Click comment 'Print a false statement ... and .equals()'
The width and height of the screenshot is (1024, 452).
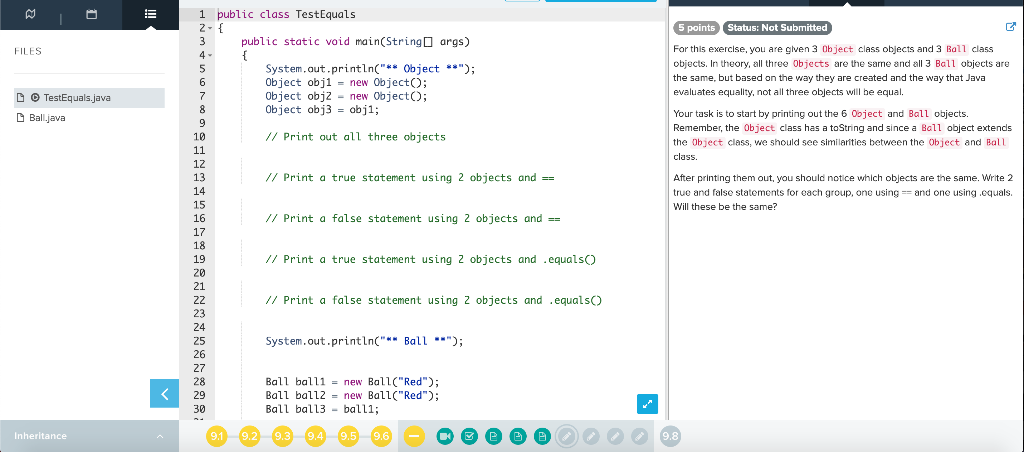434,300
